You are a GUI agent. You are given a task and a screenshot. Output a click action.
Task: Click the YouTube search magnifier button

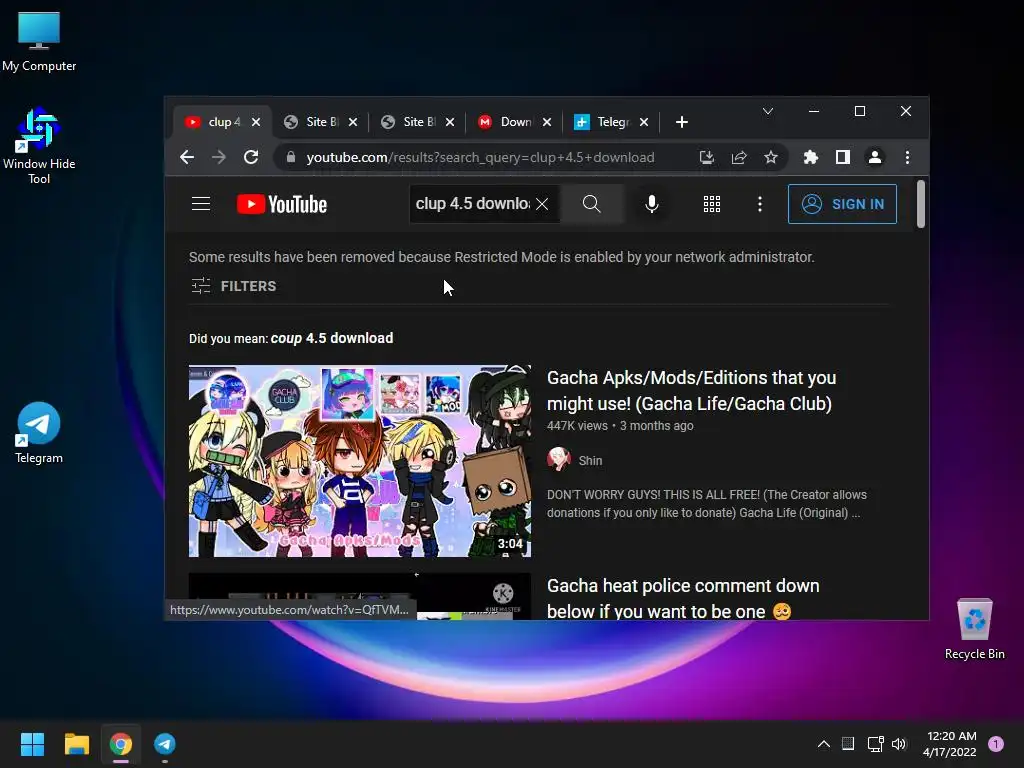(x=591, y=204)
